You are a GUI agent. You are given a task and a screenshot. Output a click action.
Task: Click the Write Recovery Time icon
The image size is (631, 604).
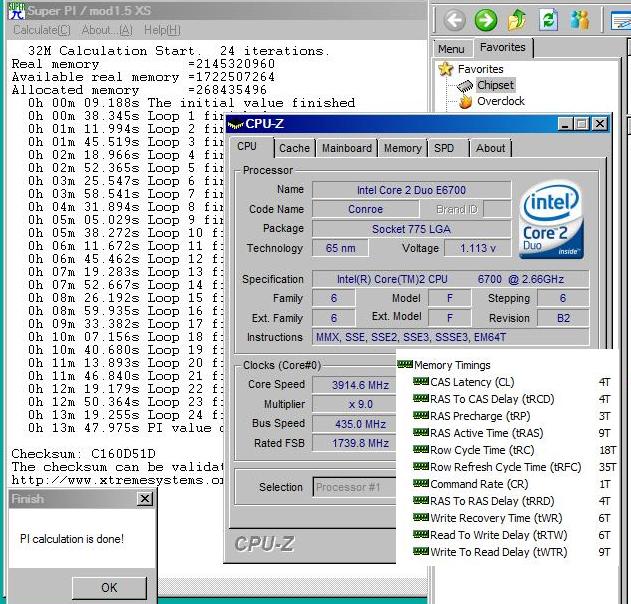click(x=421, y=517)
